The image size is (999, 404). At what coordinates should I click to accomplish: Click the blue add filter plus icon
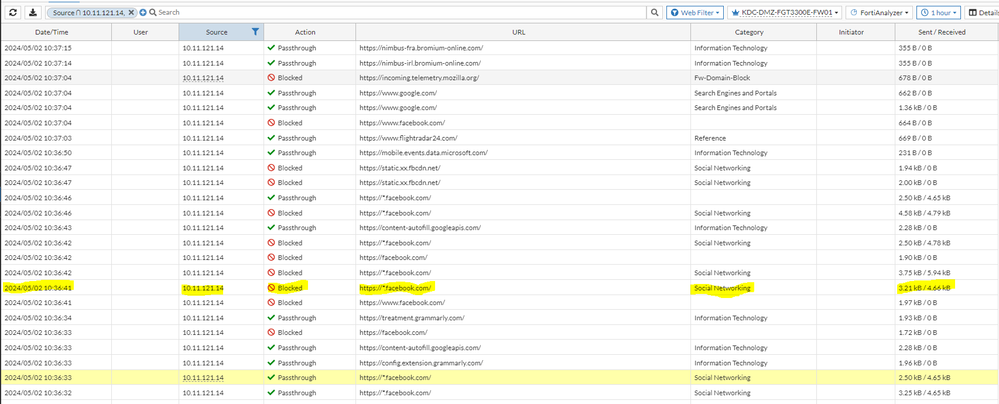pos(143,12)
